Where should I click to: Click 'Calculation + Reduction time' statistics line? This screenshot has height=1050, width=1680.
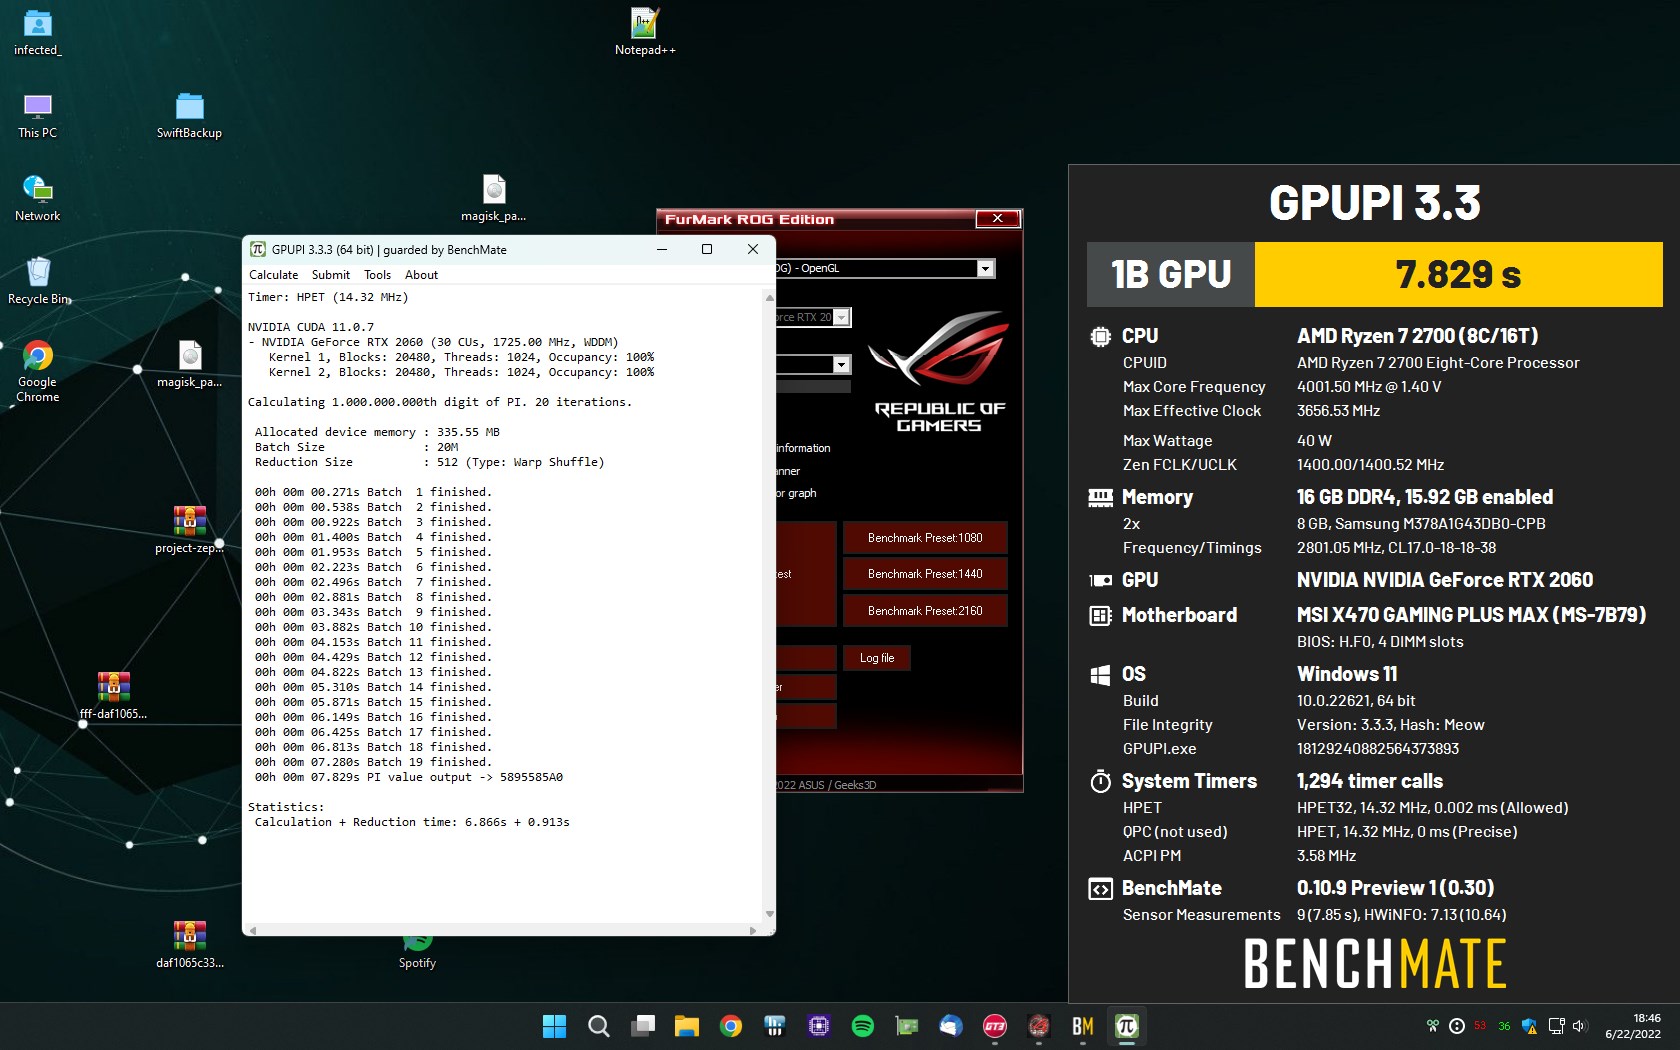[412, 822]
